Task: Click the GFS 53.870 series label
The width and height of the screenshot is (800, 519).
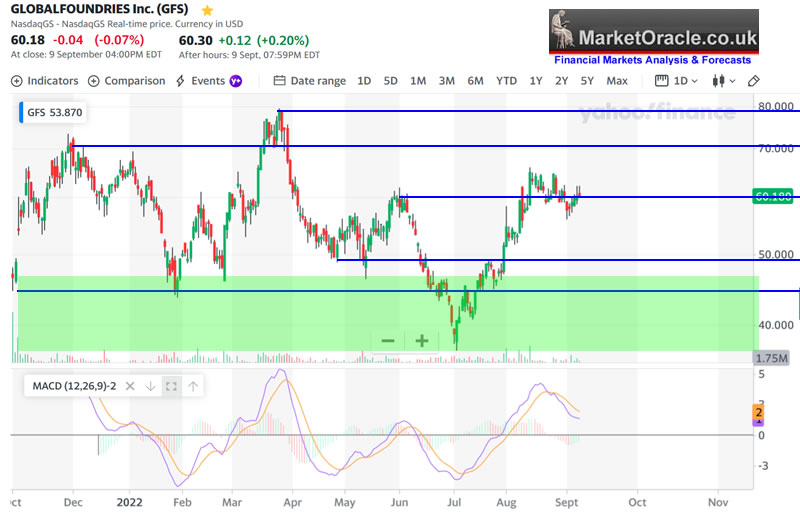Action: pyautogui.click(x=52, y=112)
